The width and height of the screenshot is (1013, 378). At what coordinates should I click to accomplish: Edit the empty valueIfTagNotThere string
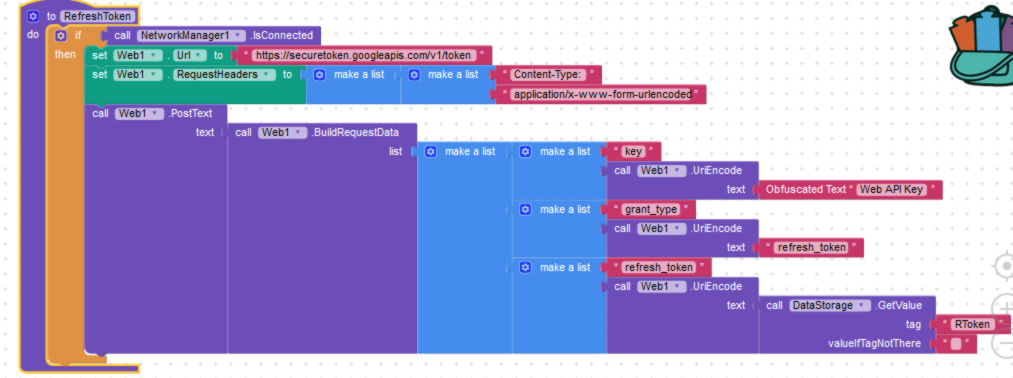click(x=956, y=344)
